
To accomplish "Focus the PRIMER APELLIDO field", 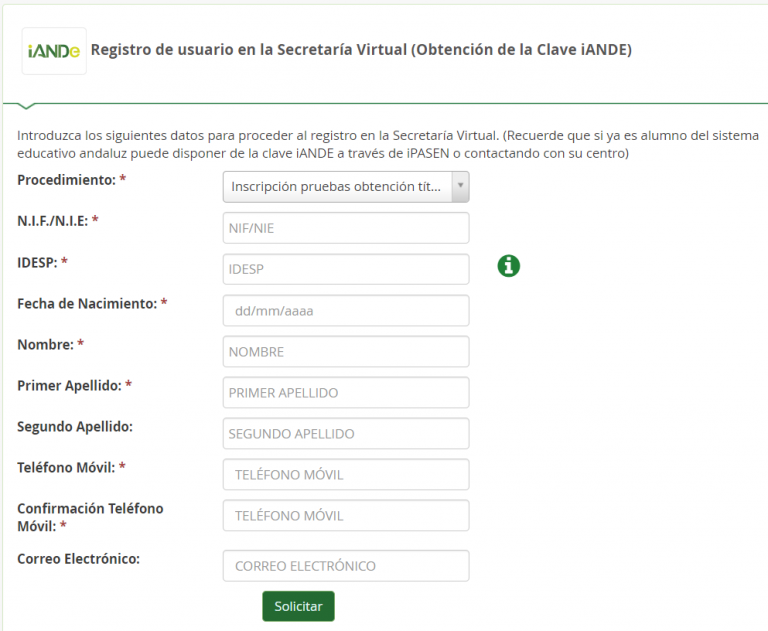I will [345, 393].
